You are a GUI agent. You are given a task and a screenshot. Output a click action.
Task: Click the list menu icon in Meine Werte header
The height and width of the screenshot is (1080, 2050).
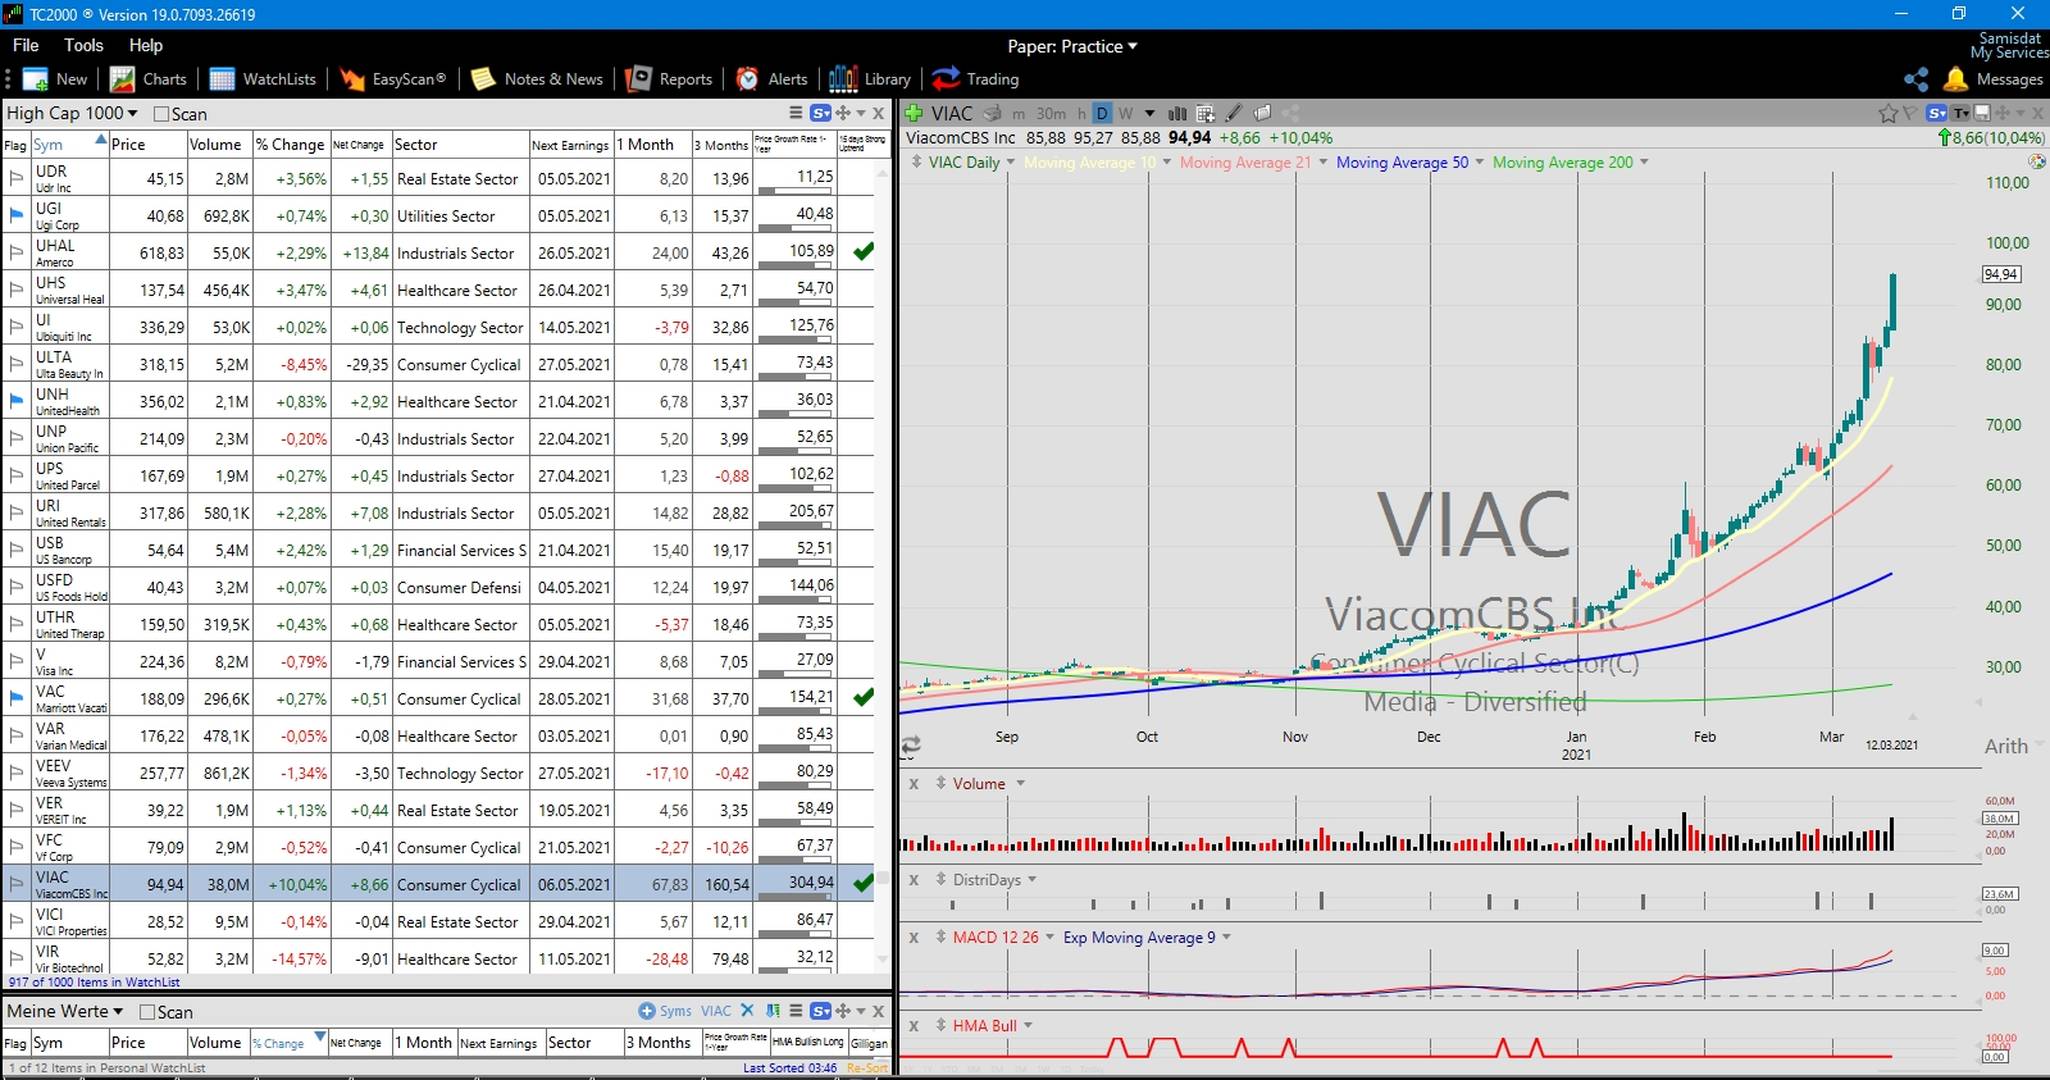point(796,1011)
